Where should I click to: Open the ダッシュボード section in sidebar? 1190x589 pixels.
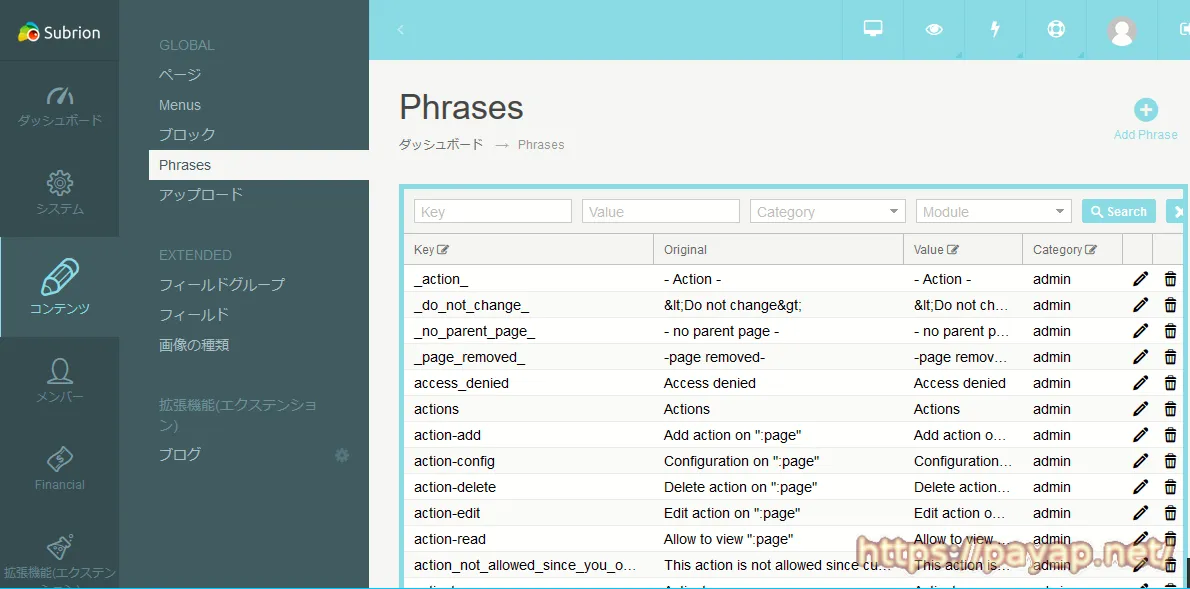pyautogui.click(x=60, y=106)
